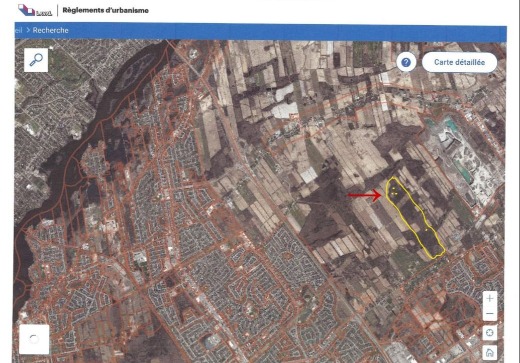Select the yellow outlined parcel on map
This screenshot has width=520, height=363.
click(414, 218)
